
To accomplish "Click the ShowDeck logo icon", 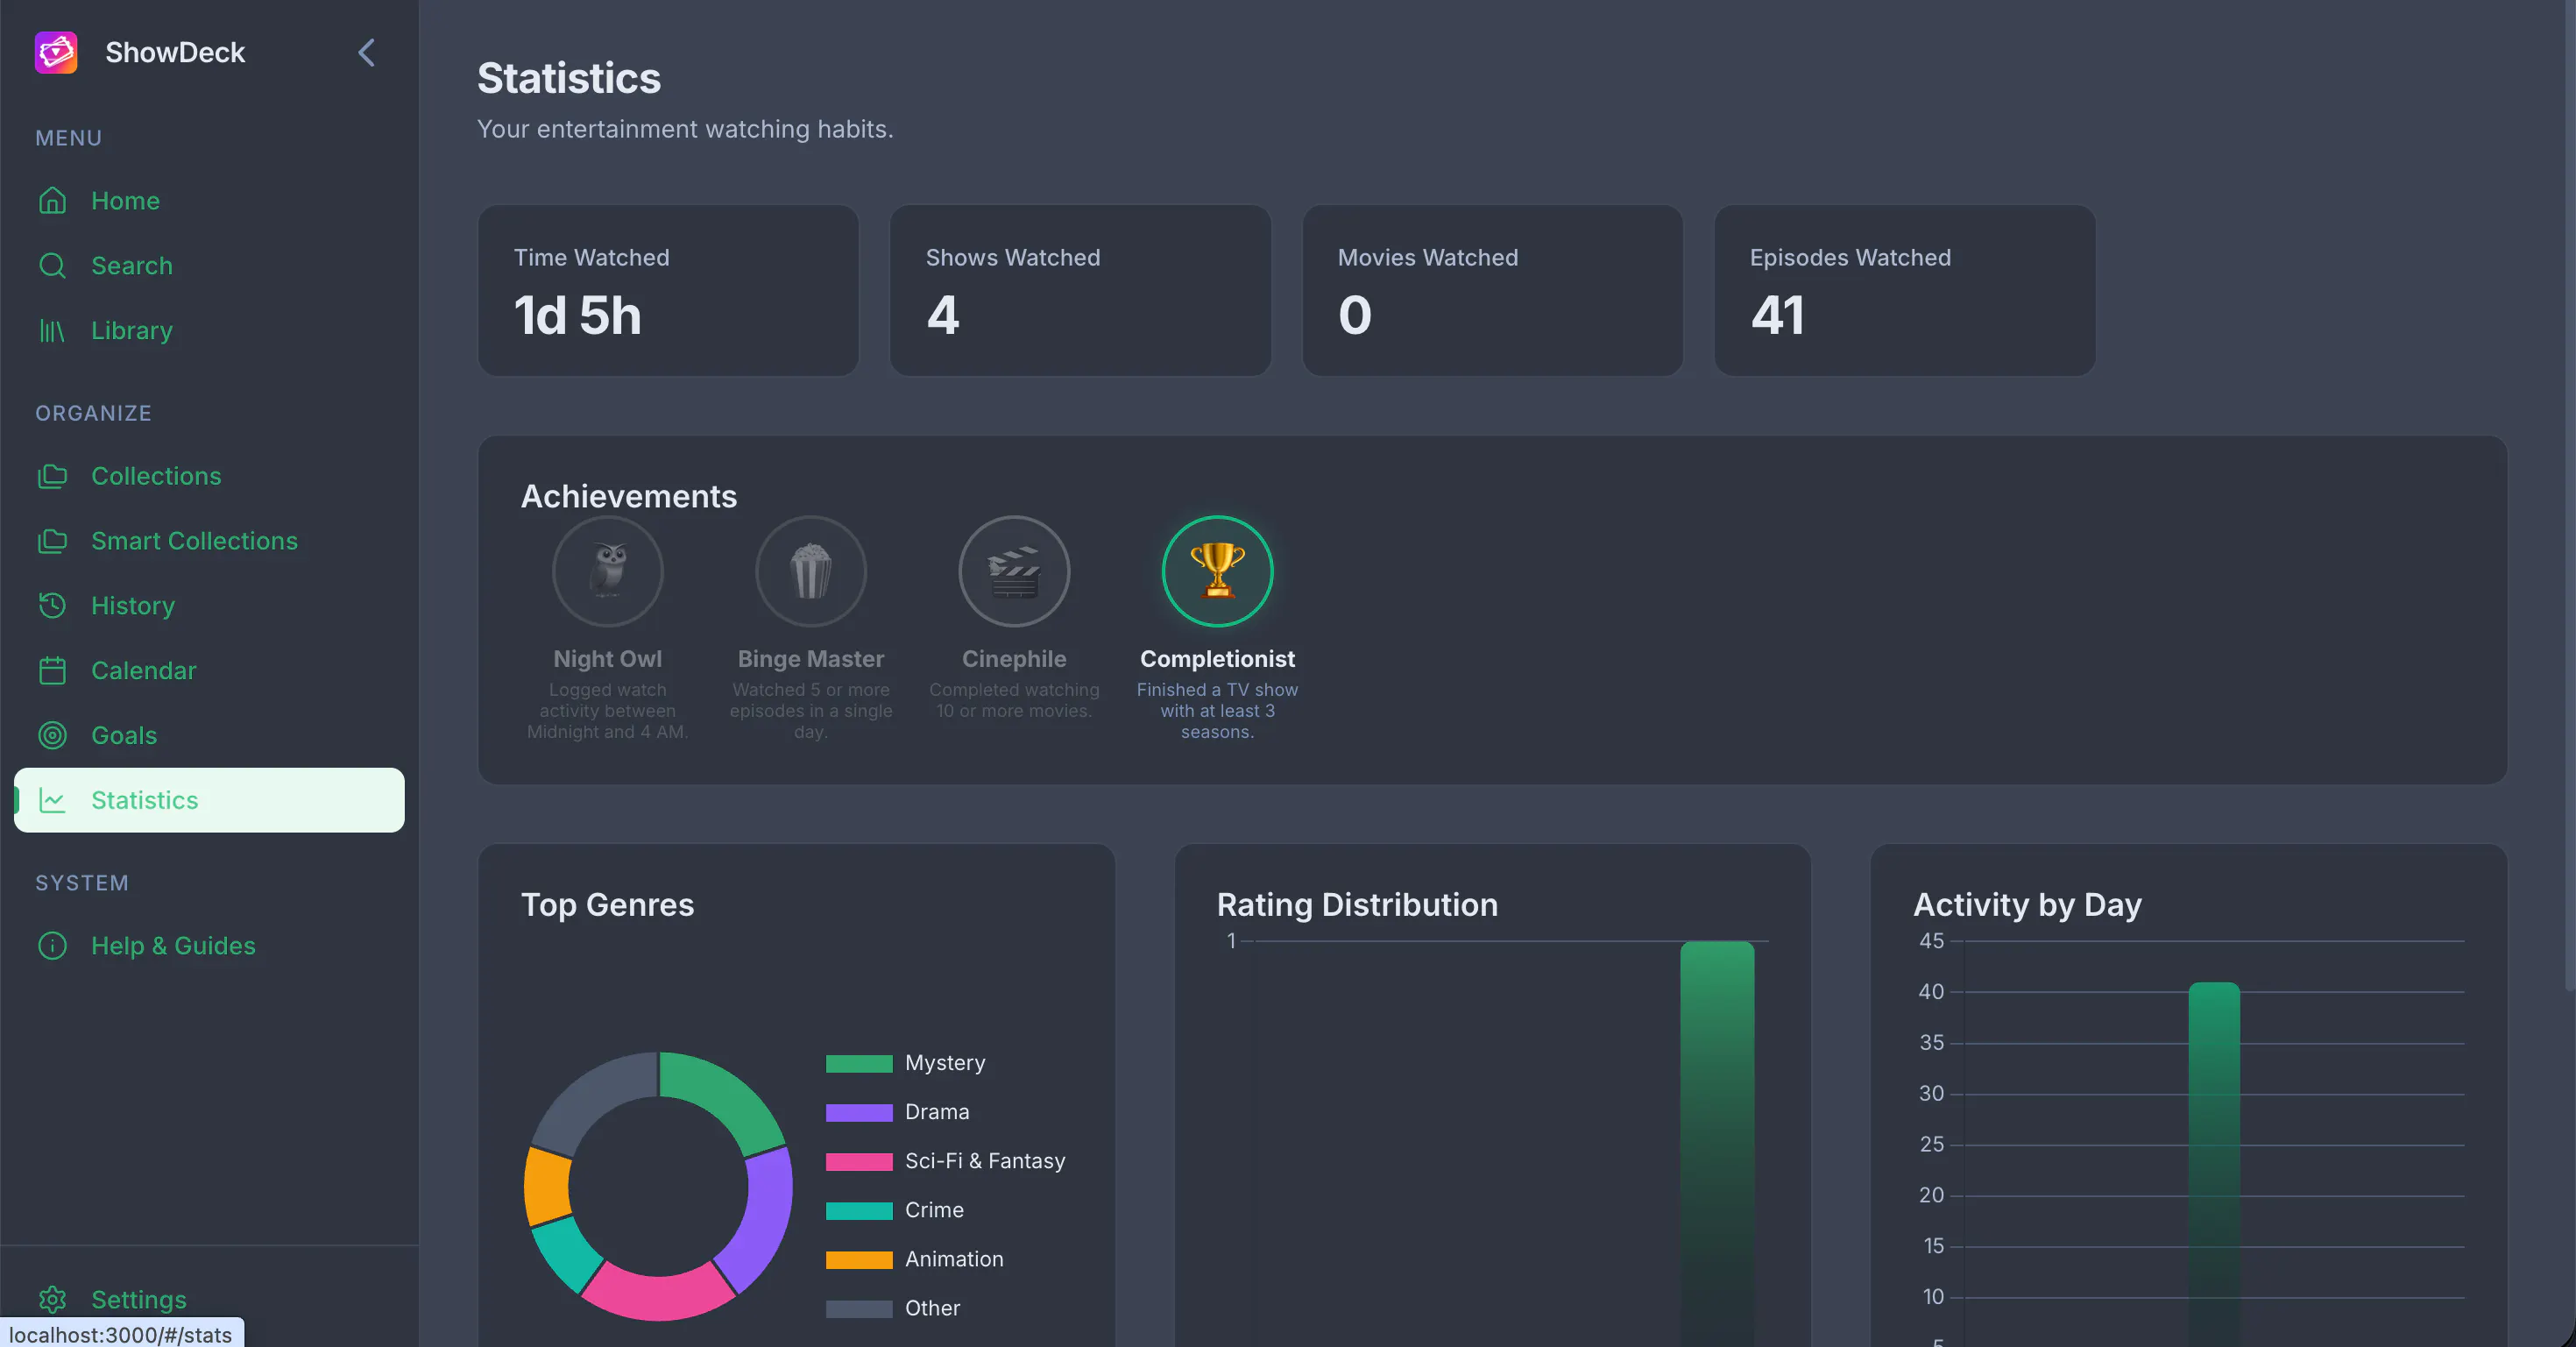I will point(56,52).
